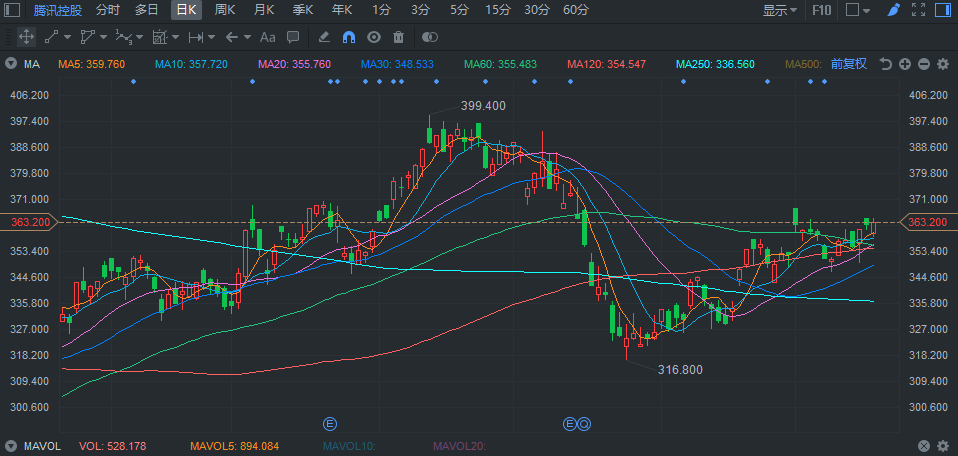Switch to 周K weekly chart tab
Image resolution: width=958 pixels, height=456 pixels.
(225, 10)
